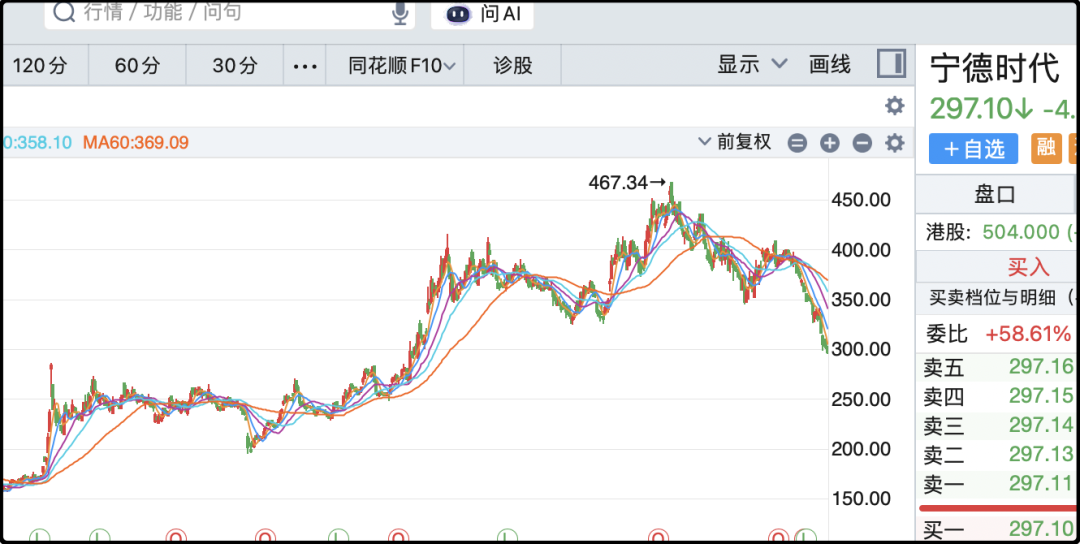Open the upper gear settings above the chart
This screenshot has width=1080, height=544.
click(x=894, y=106)
